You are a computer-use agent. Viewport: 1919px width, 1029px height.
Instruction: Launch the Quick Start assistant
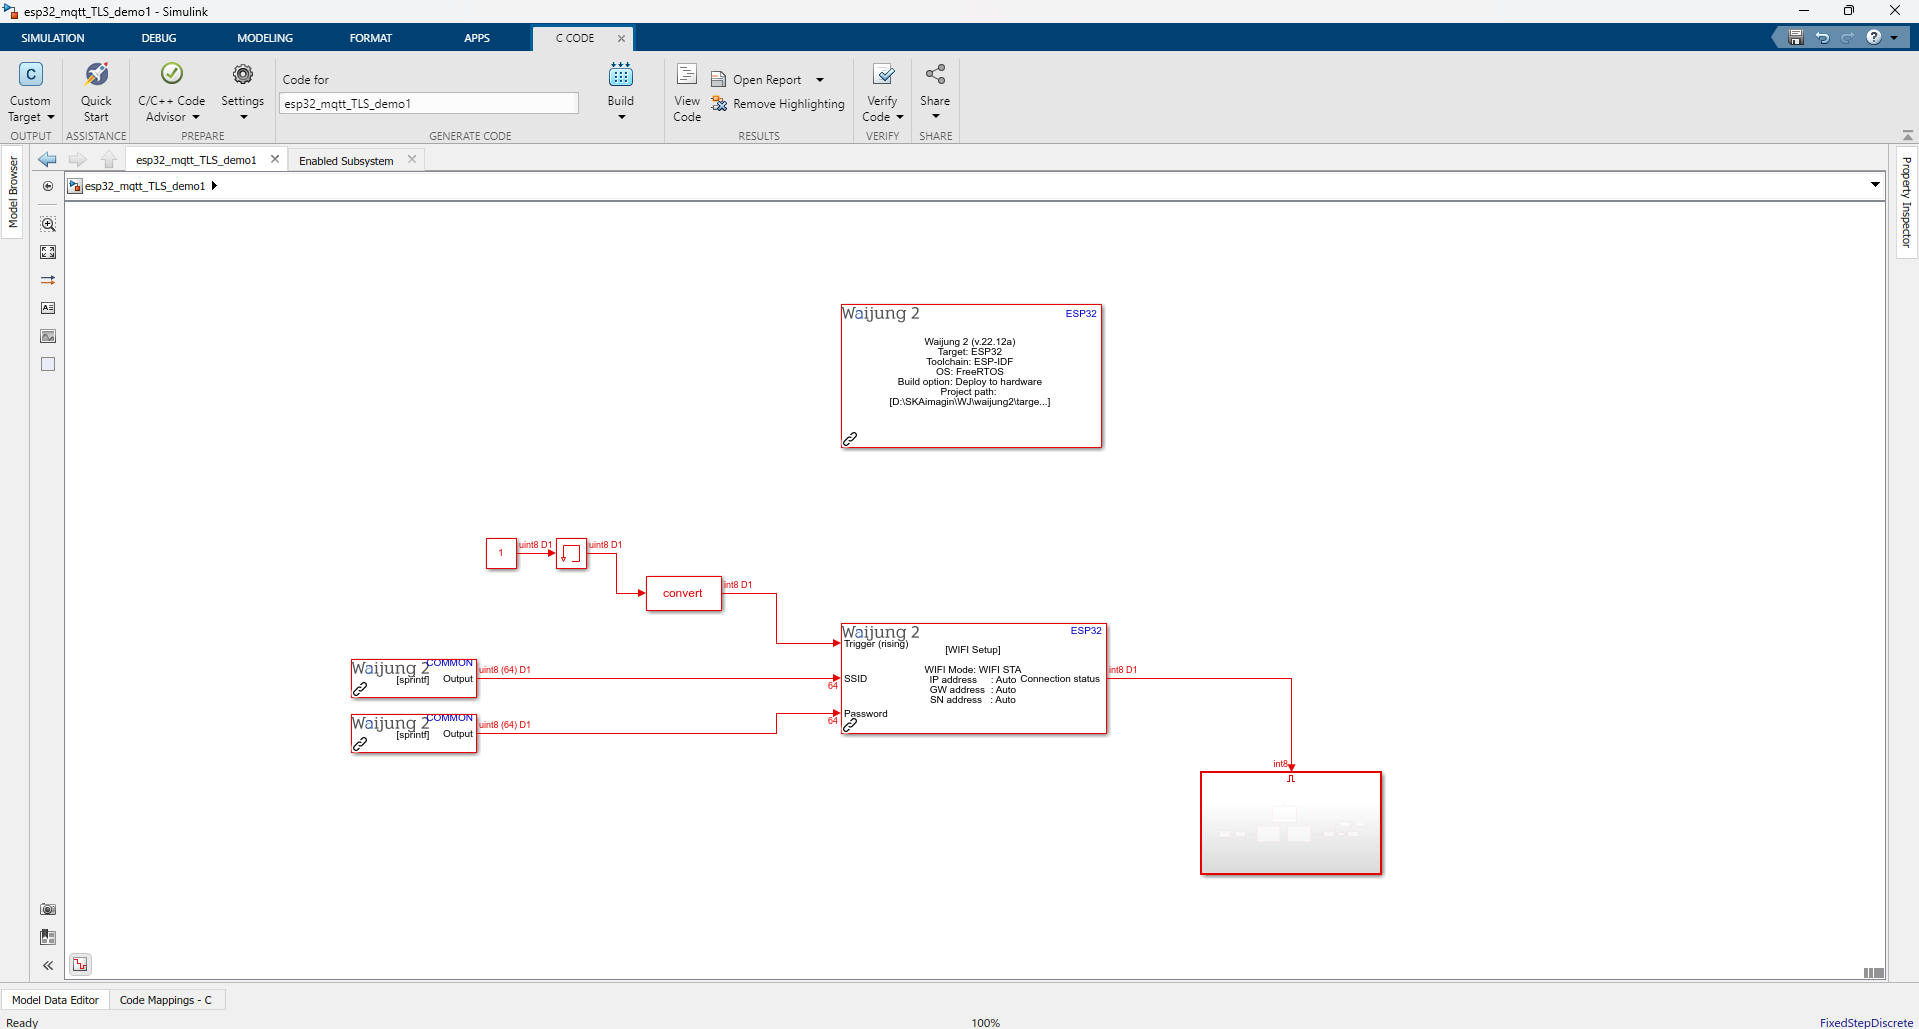[x=96, y=92]
